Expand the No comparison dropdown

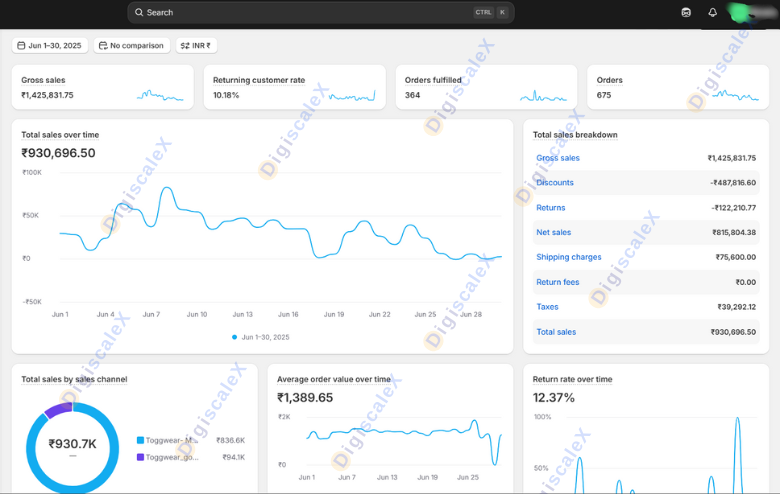[132, 45]
